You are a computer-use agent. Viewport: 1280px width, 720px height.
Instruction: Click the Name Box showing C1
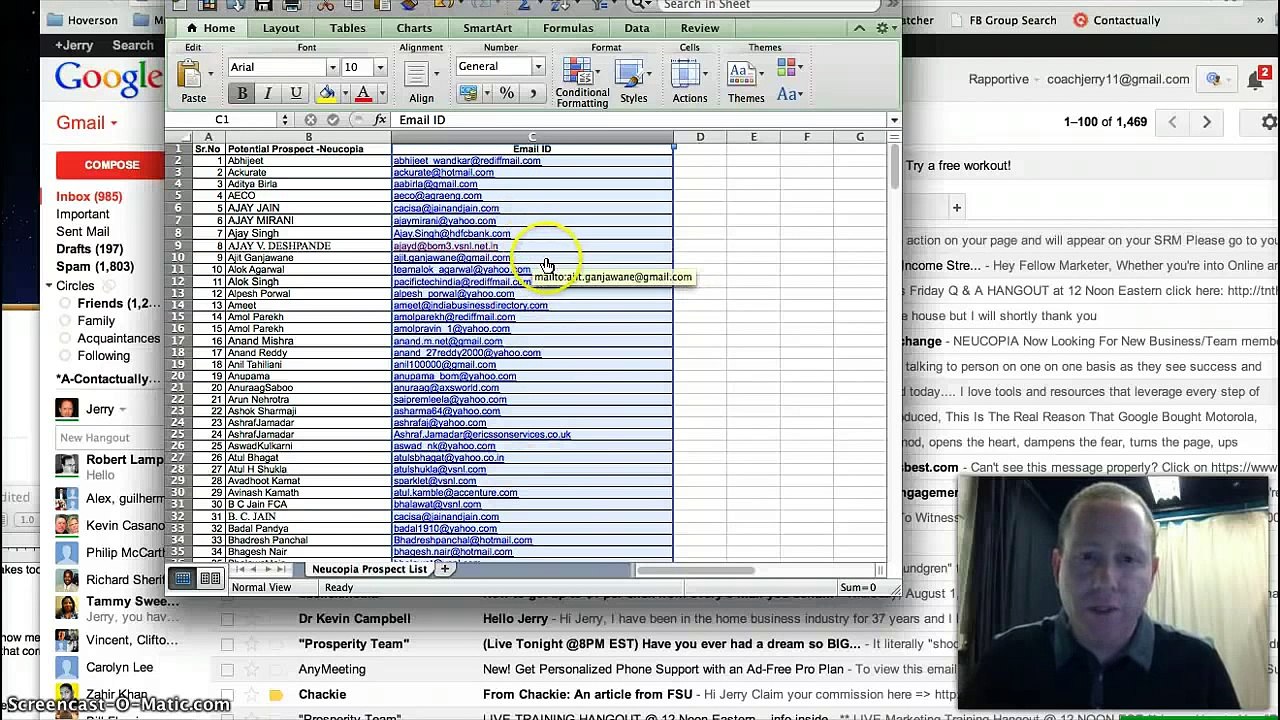click(x=222, y=120)
